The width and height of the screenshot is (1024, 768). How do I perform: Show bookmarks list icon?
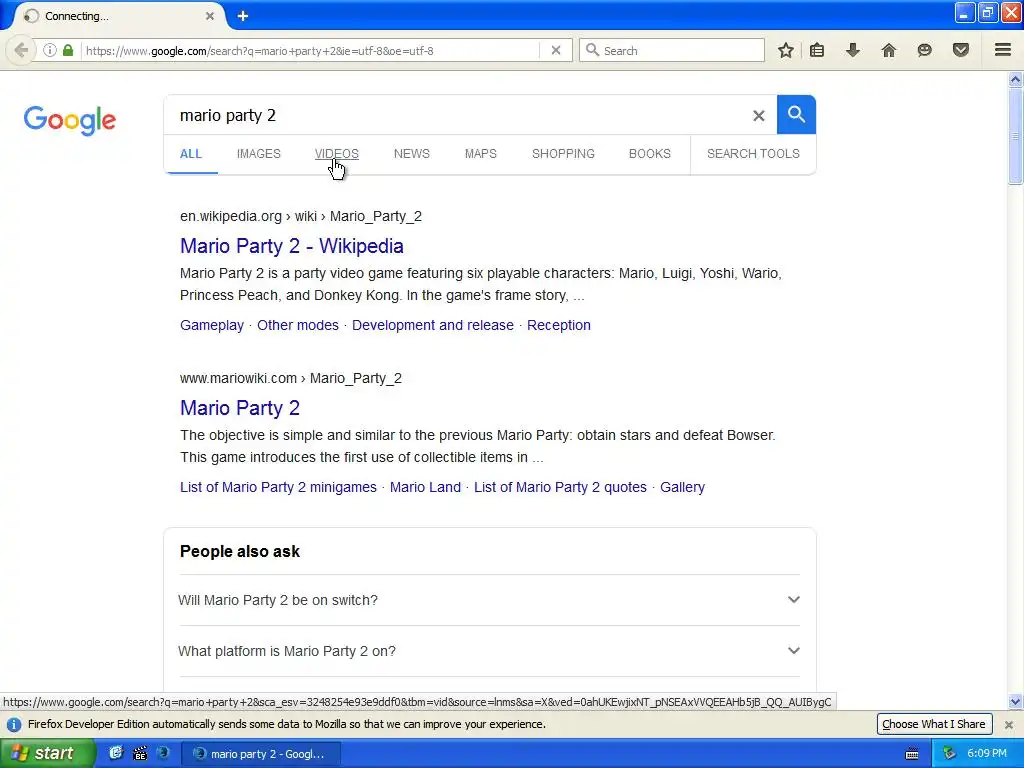[x=817, y=50]
